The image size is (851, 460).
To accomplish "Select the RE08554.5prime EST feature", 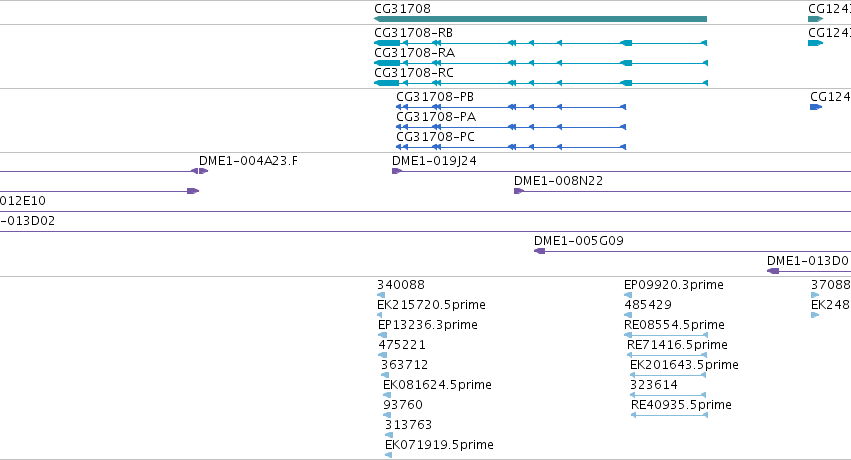I will (x=666, y=335).
